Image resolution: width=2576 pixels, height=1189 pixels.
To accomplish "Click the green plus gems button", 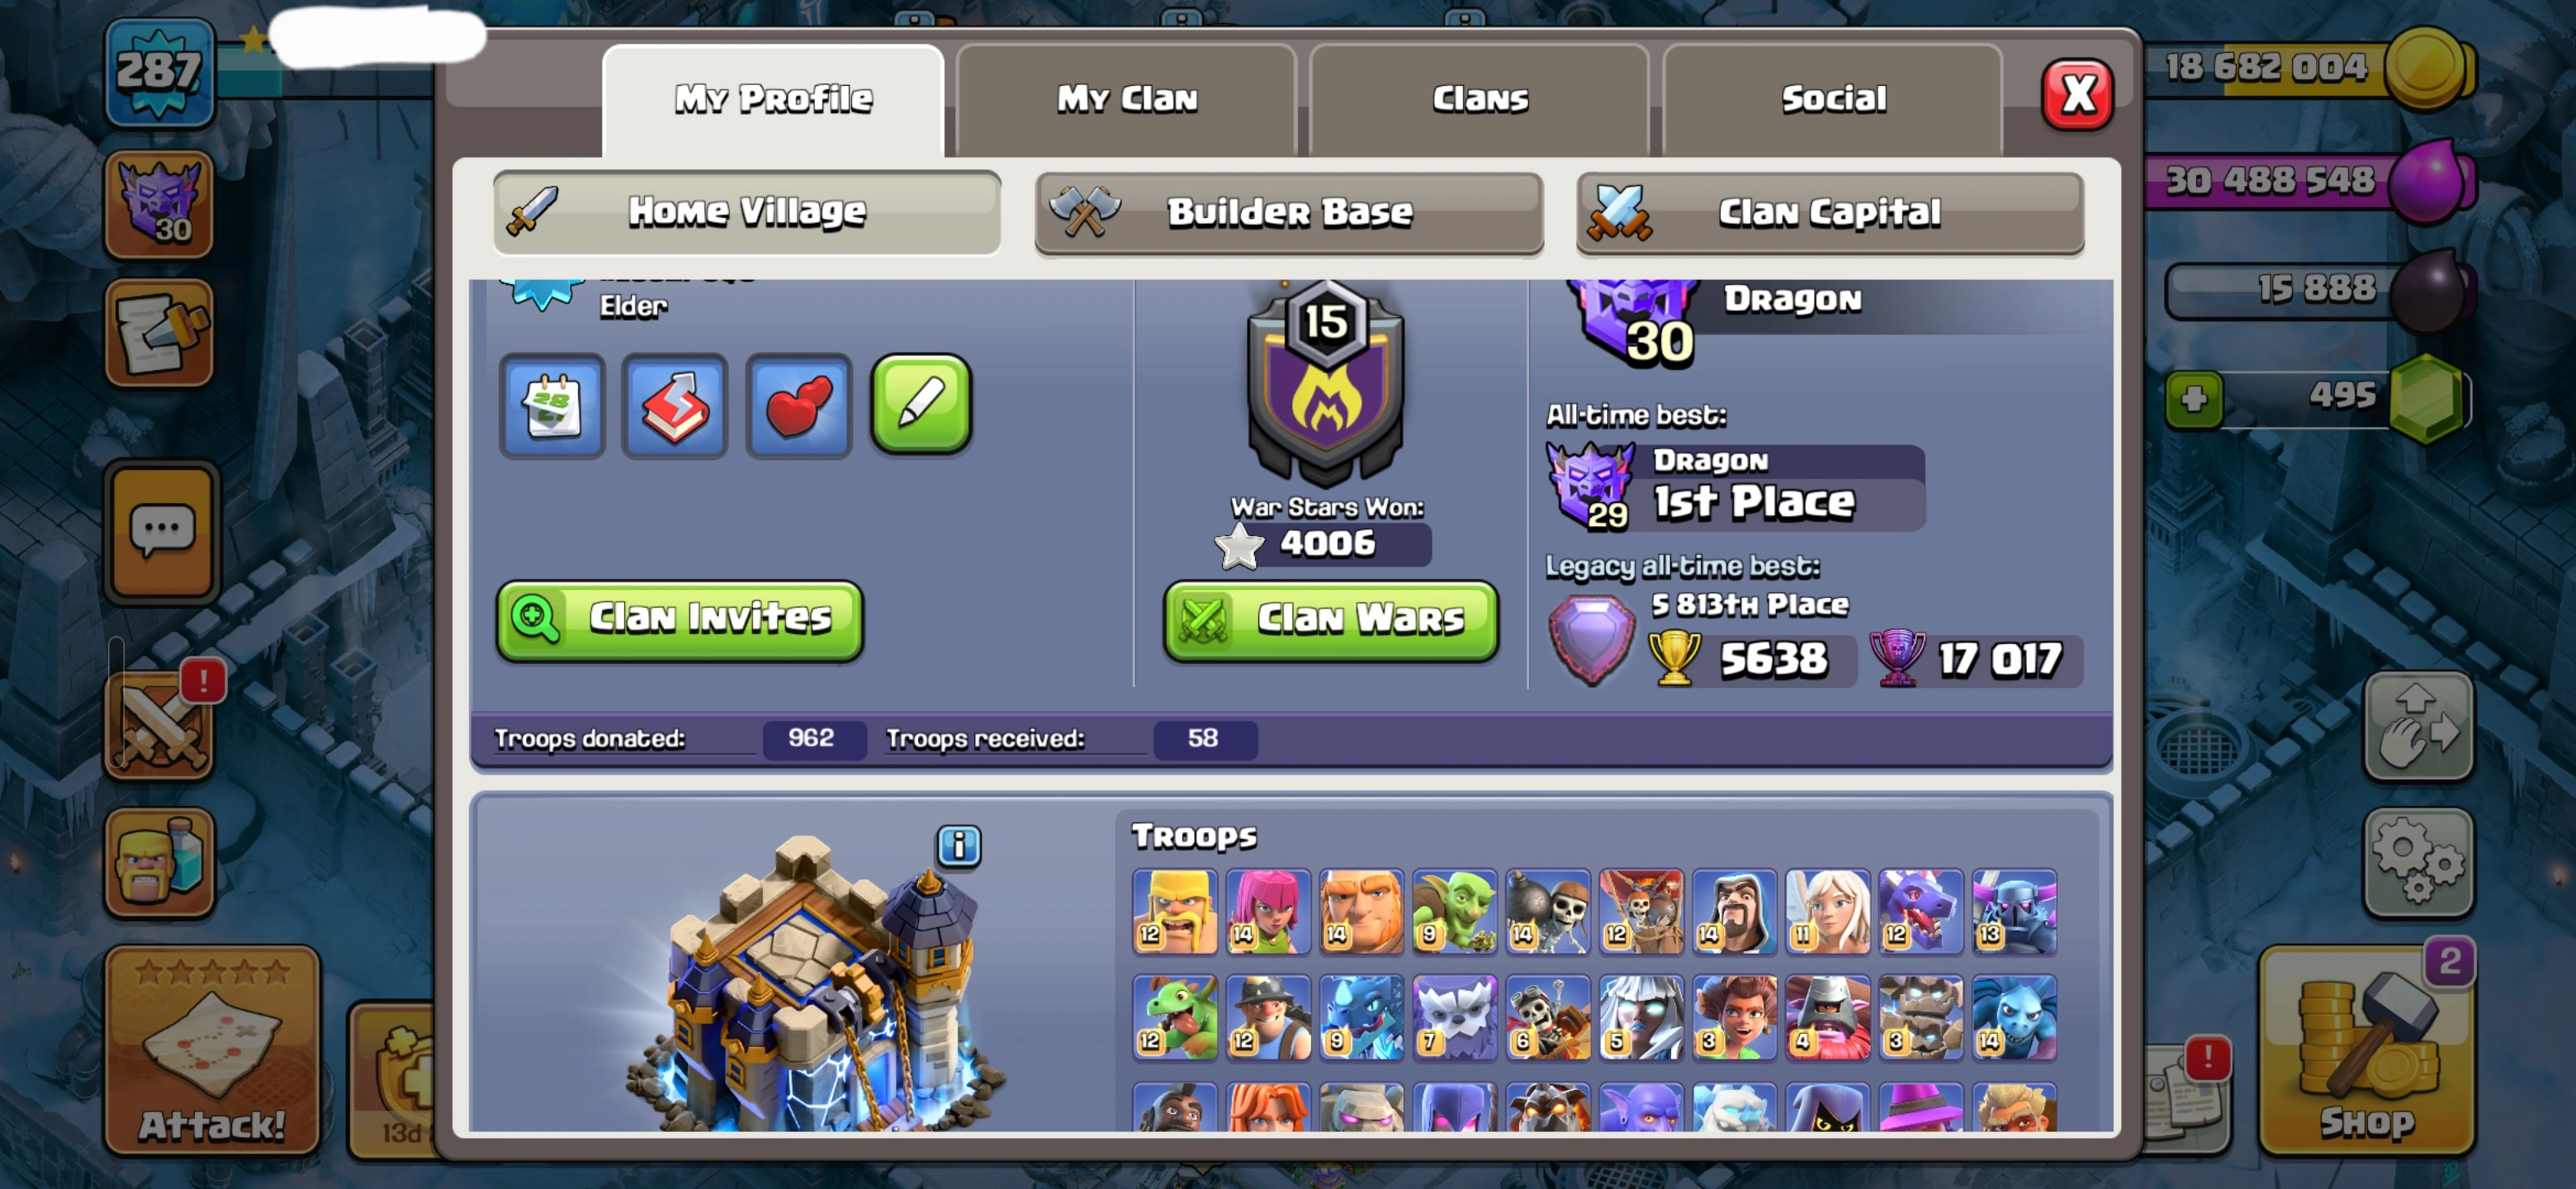I will (2194, 399).
